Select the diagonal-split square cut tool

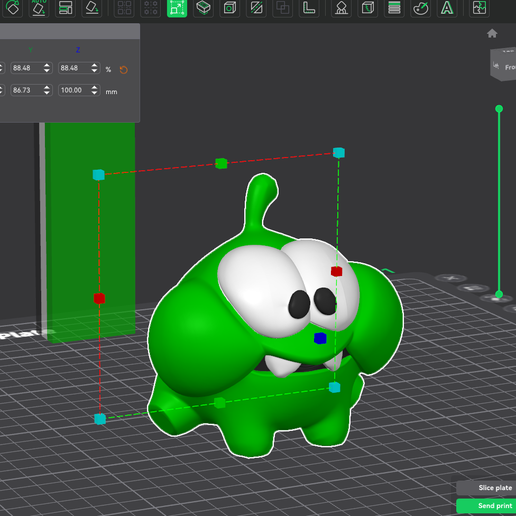tap(256, 8)
